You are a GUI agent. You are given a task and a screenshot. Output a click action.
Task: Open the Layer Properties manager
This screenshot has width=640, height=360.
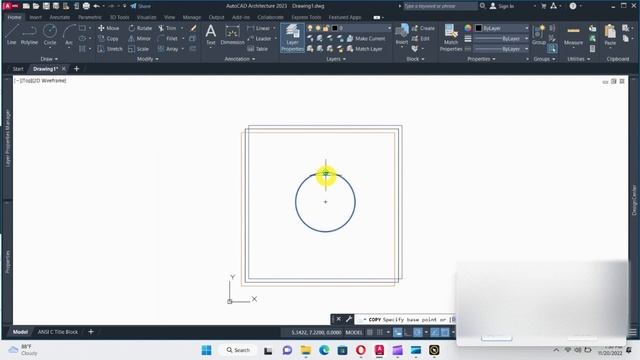tap(292, 38)
